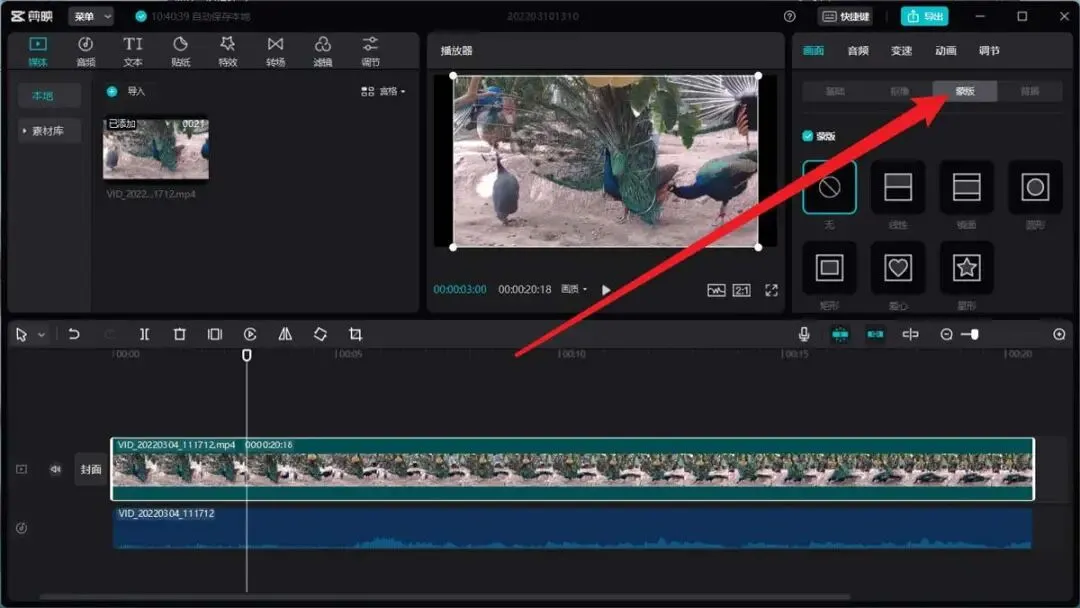
Task: Switch to the 背景 background sub-tab
Action: point(1030,91)
